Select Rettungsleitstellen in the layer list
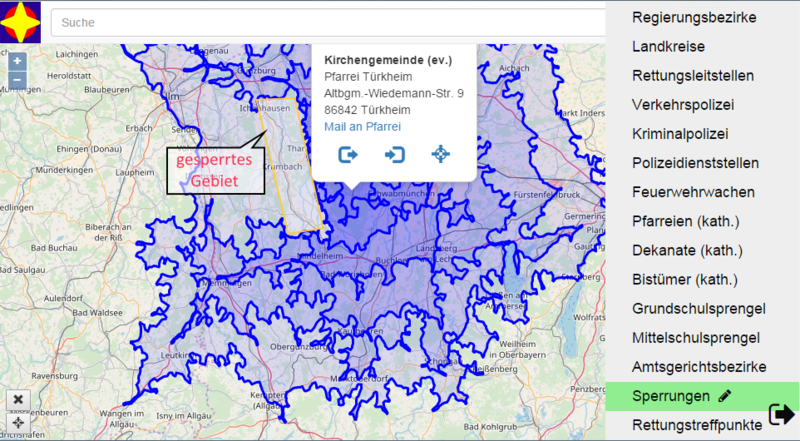This screenshot has width=800, height=441. pos(693,76)
